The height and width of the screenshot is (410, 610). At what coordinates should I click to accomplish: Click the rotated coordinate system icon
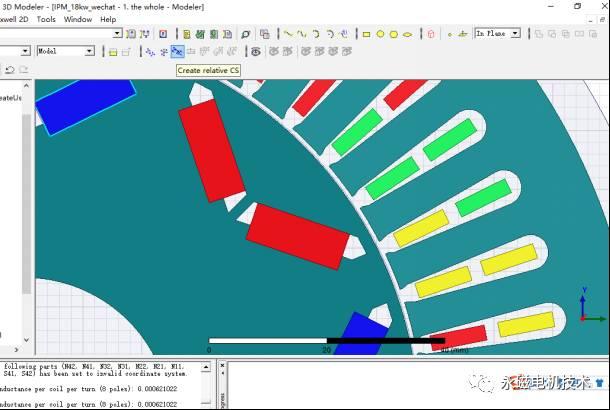(164, 51)
